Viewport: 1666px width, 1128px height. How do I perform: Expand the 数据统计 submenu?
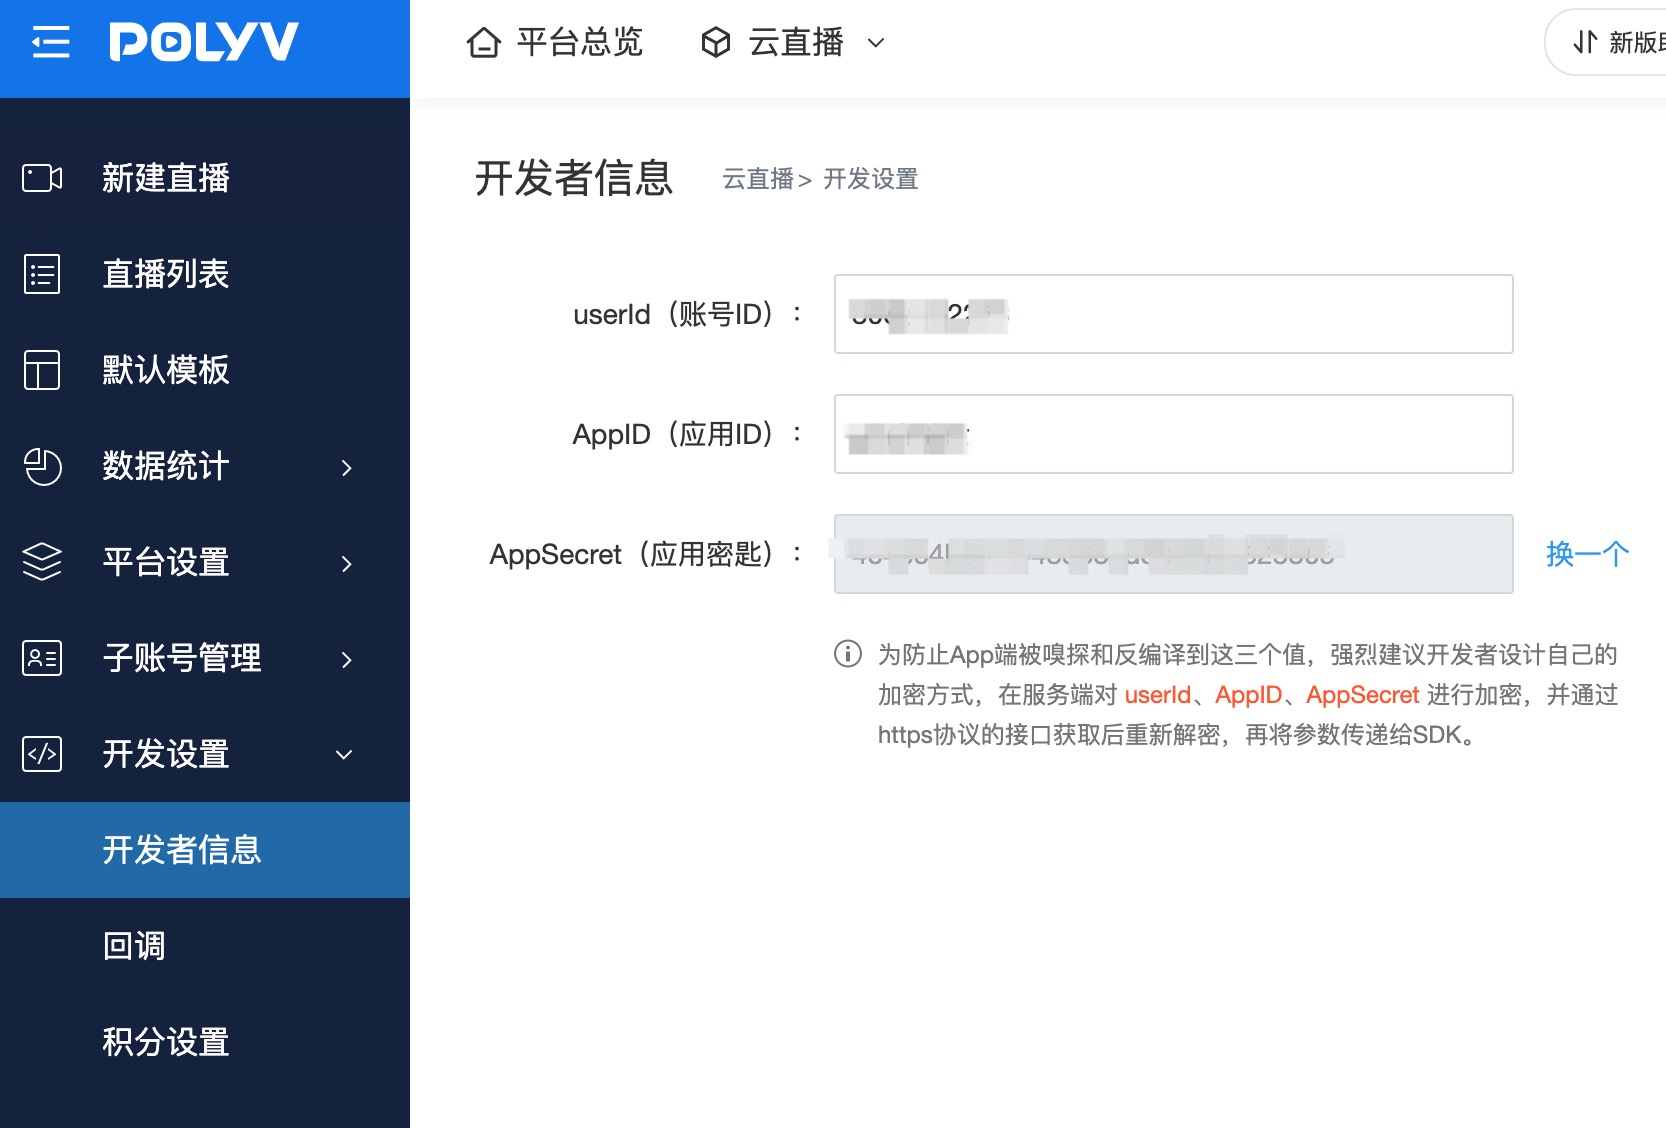pyautogui.click(x=346, y=467)
